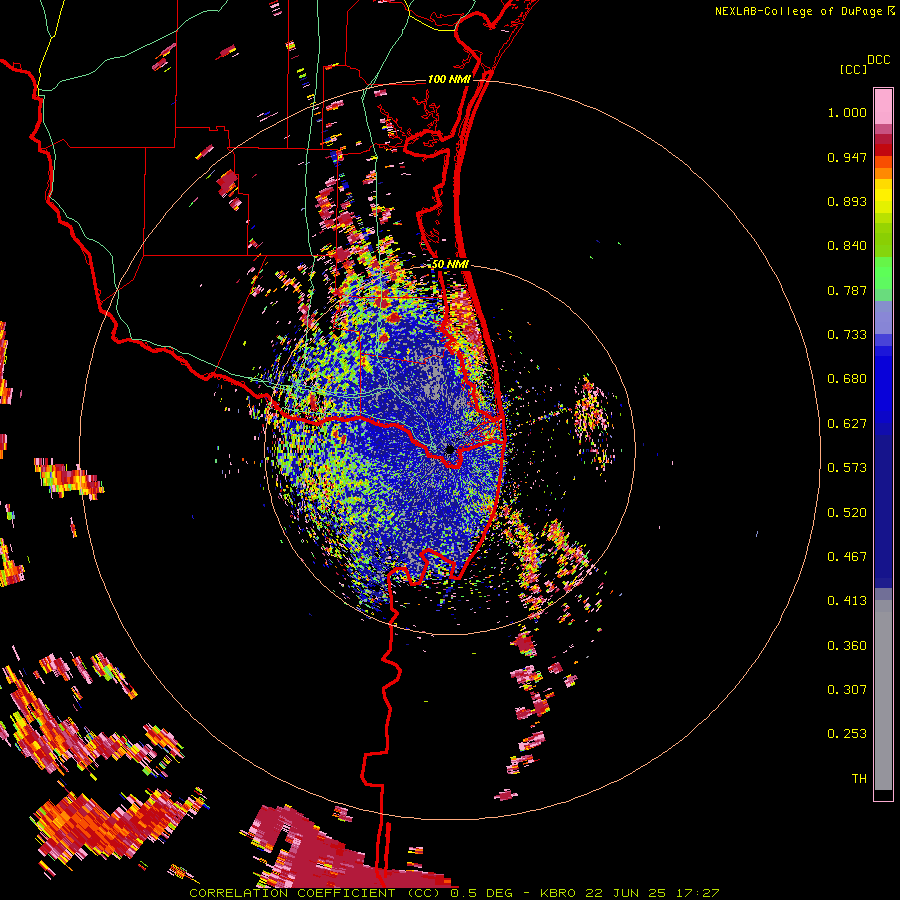This screenshot has width=900, height=900.
Task: Select the 0.627 scale value
Action: coord(847,424)
